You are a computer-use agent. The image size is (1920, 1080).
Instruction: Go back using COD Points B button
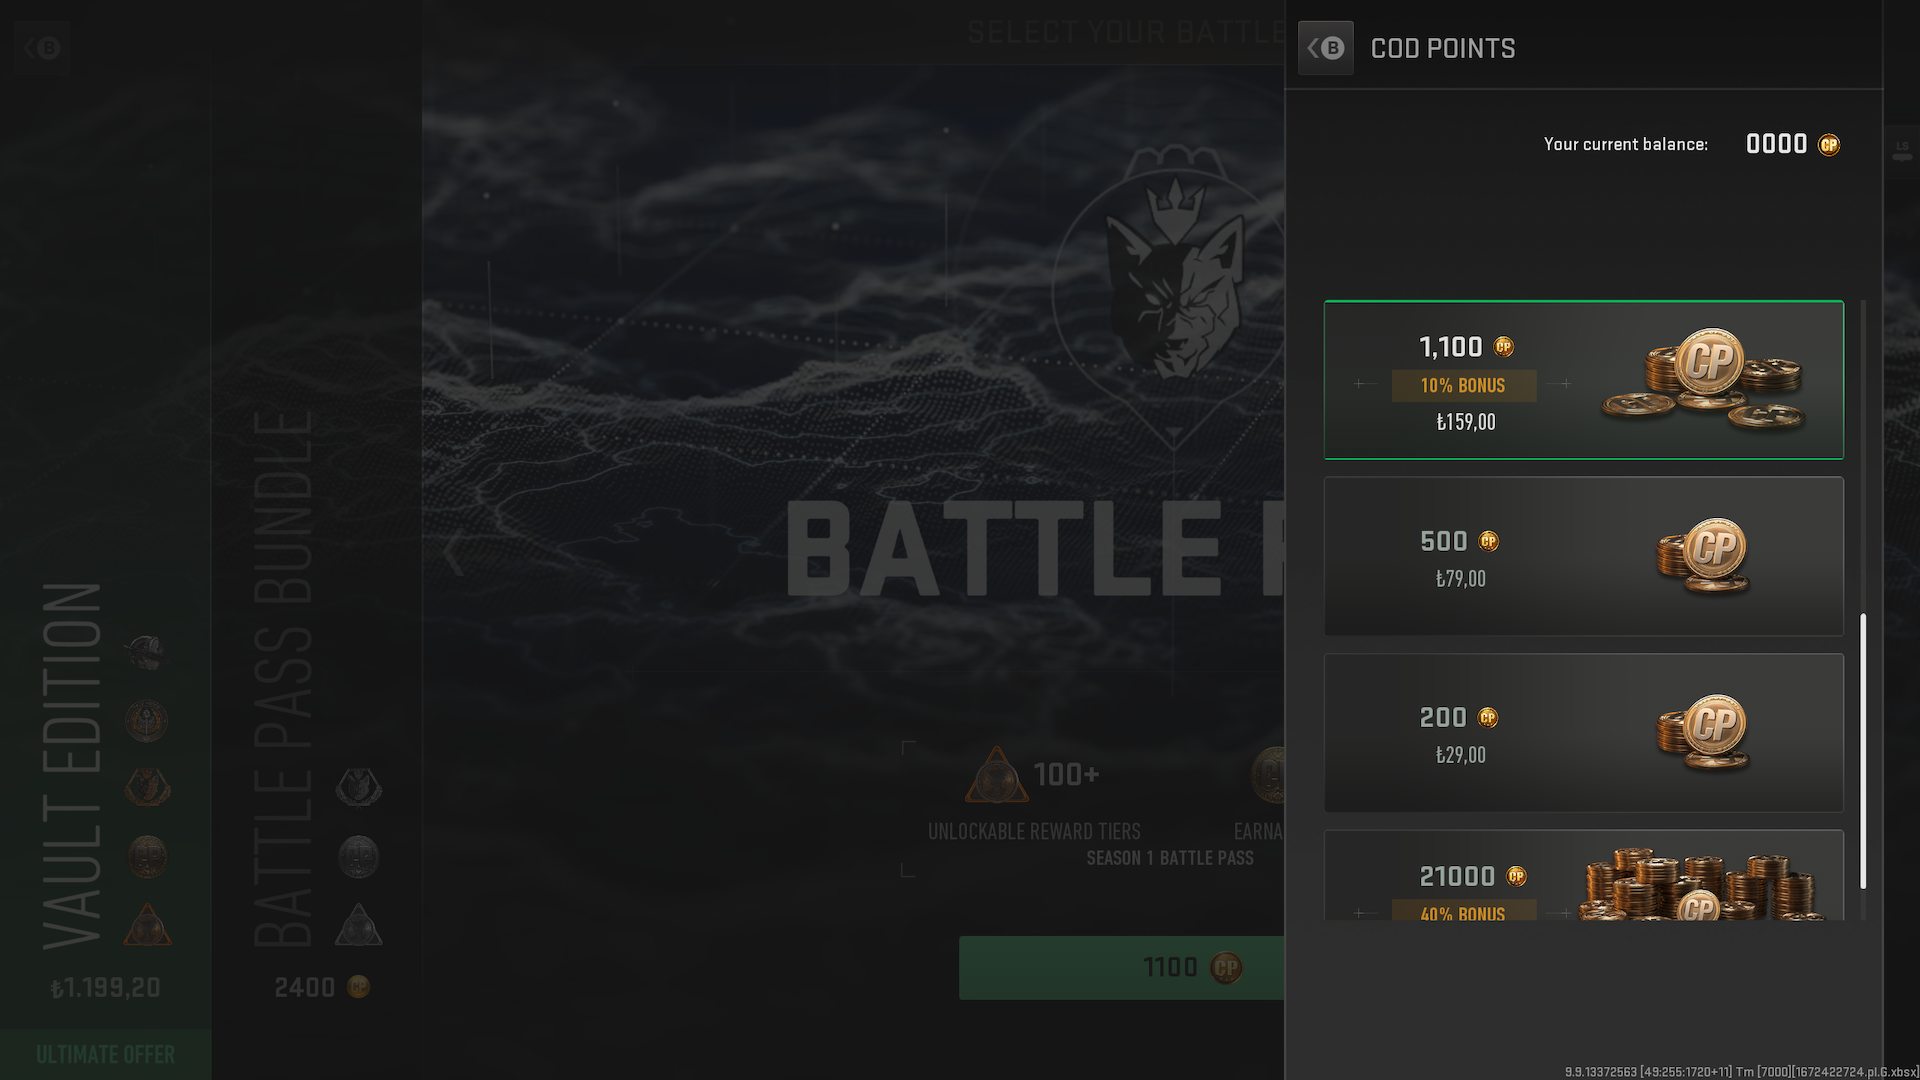pos(1325,48)
